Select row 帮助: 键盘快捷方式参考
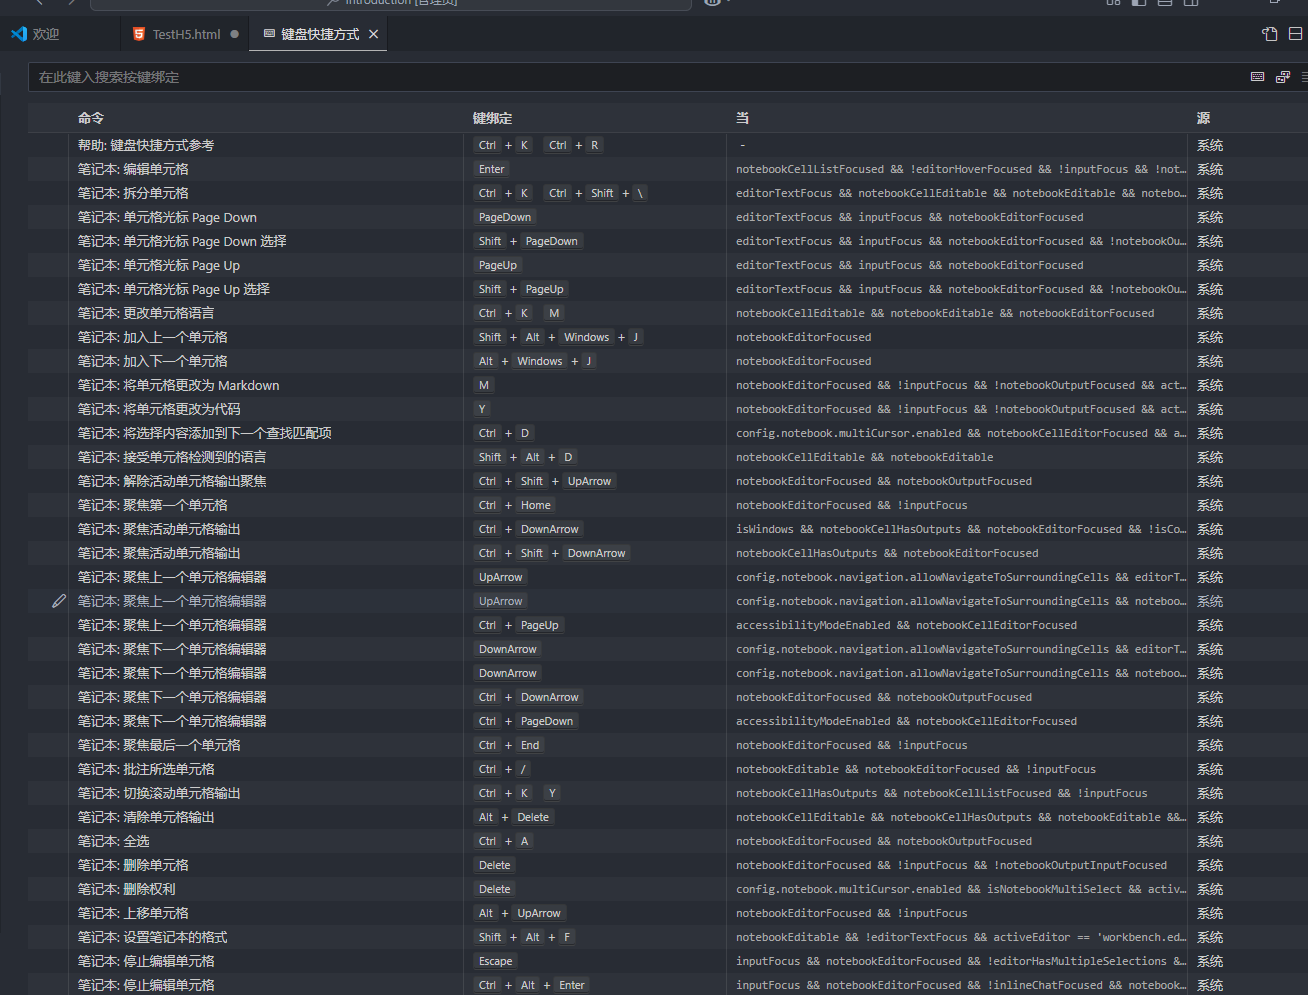This screenshot has height=995, width=1308. [668, 145]
